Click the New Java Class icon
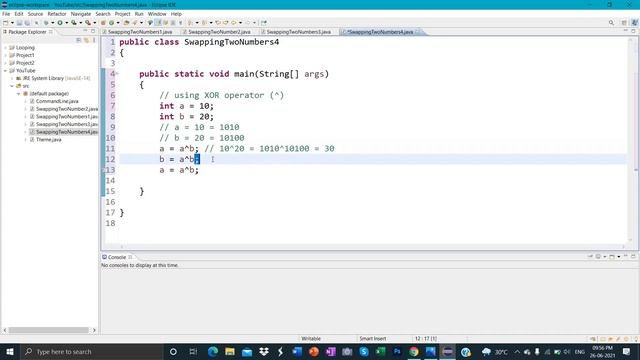Image resolution: width=640 pixels, height=360 pixels. pyautogui.click(x=111, y=23)
